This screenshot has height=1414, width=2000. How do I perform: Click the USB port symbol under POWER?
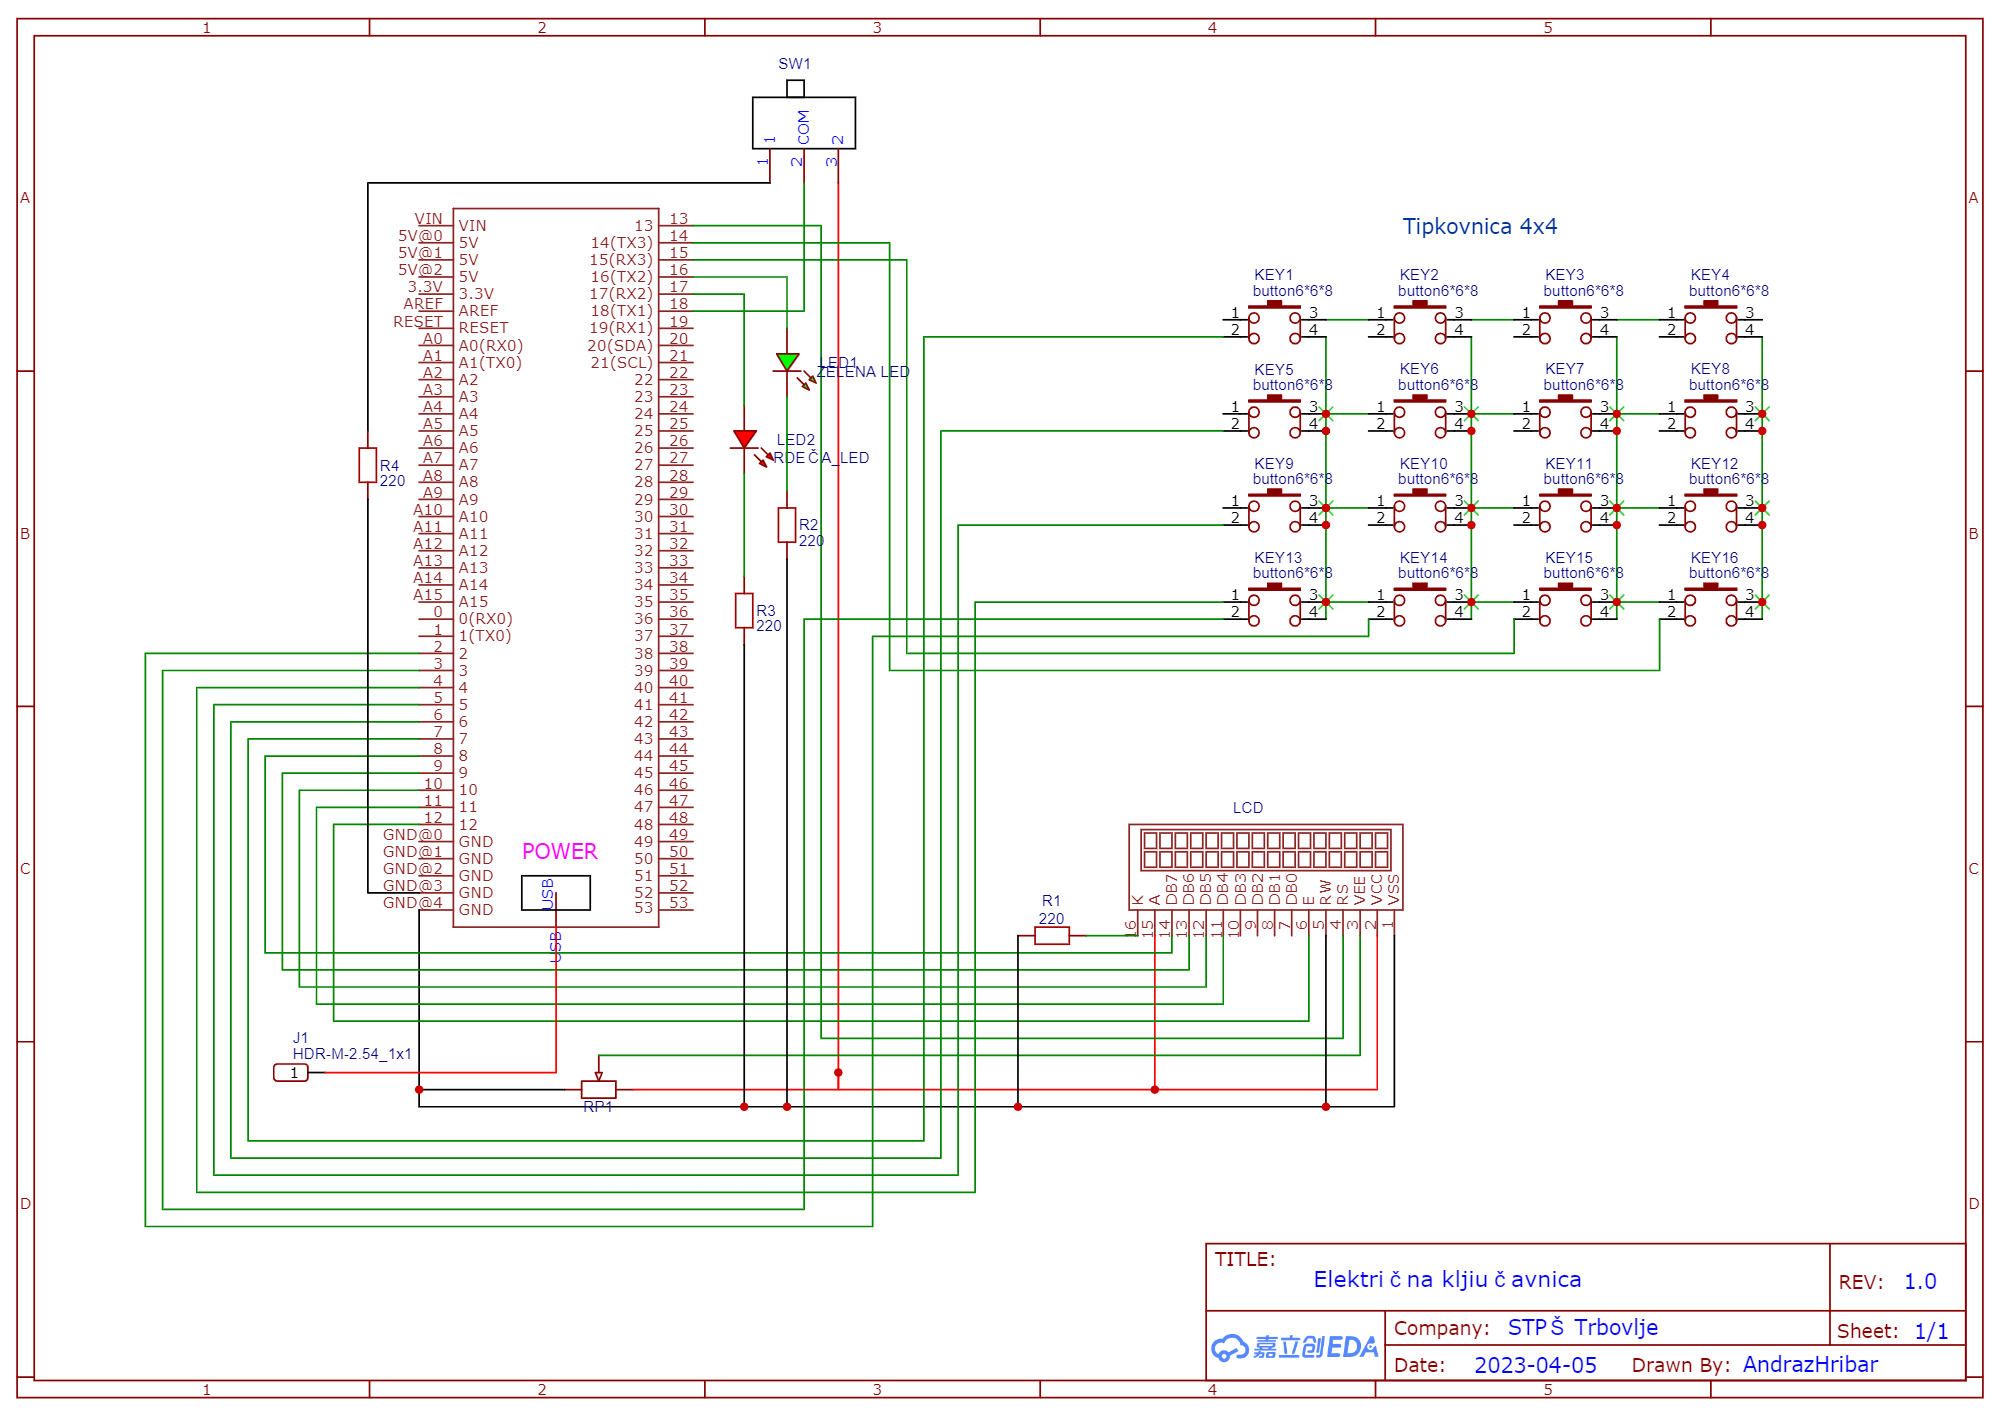pos(558,892)
